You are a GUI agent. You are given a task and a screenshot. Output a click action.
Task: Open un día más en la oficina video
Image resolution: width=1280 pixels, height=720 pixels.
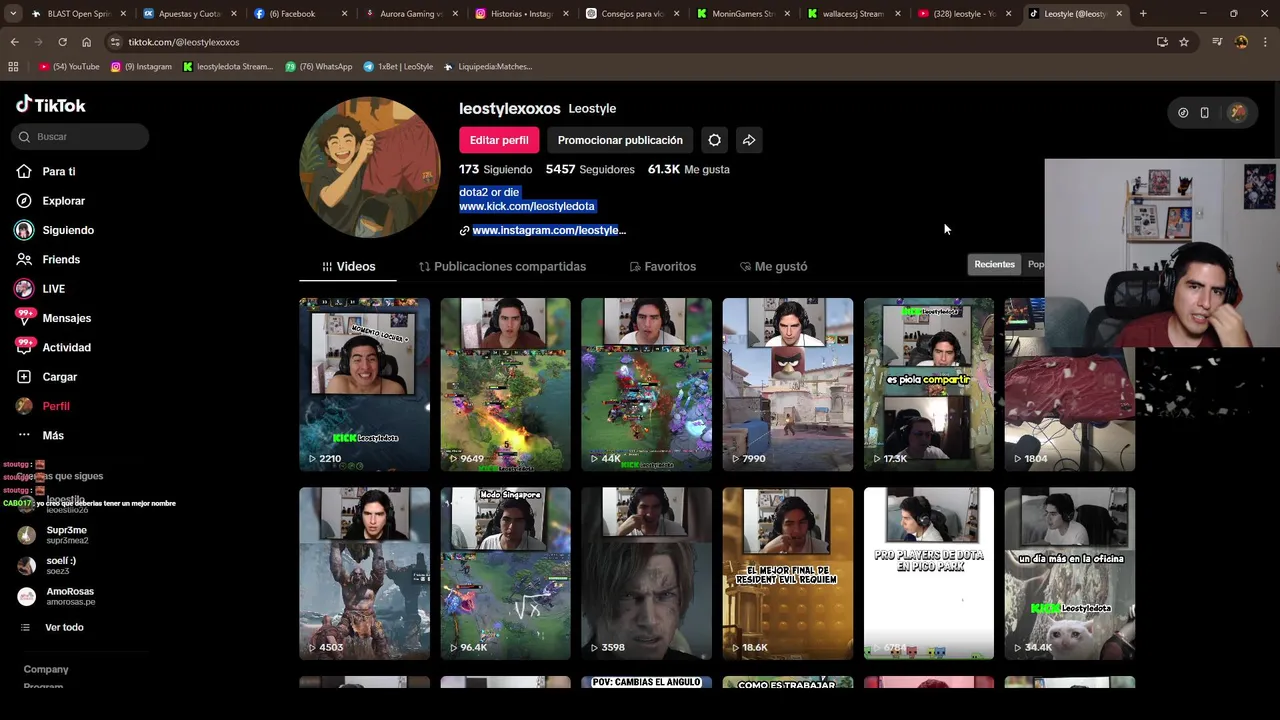pyautogui.click(x=1069, y=573)
